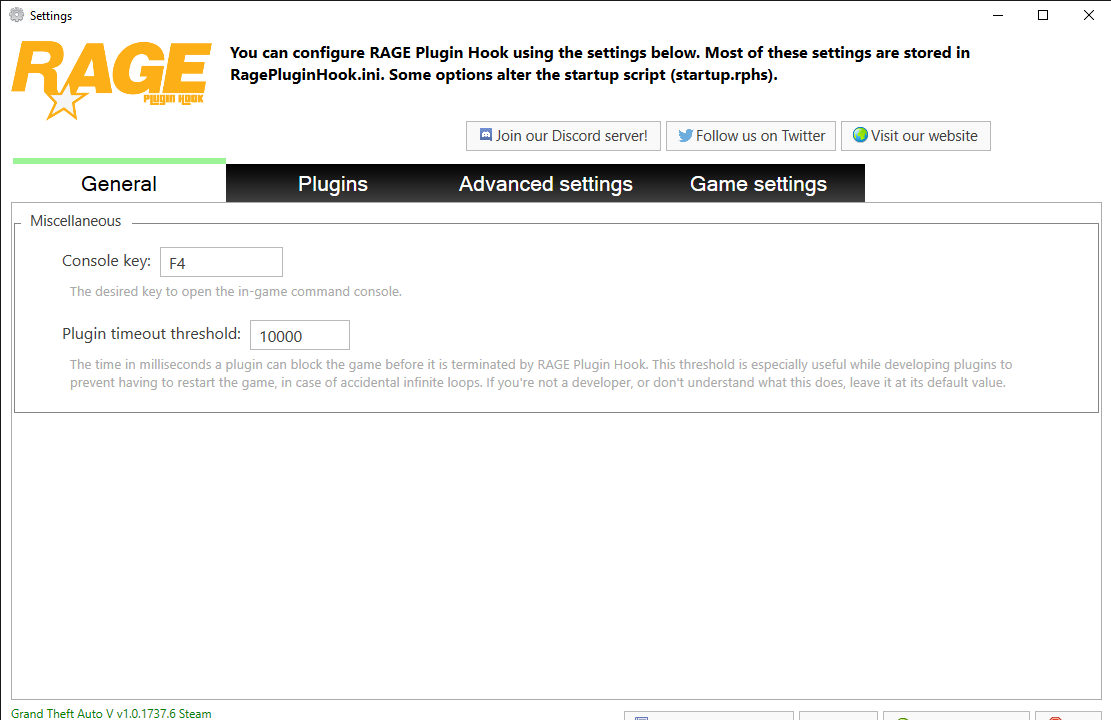Click the Grand Theft Auto V version text
1111x720 pixels.
pos(111,714)
